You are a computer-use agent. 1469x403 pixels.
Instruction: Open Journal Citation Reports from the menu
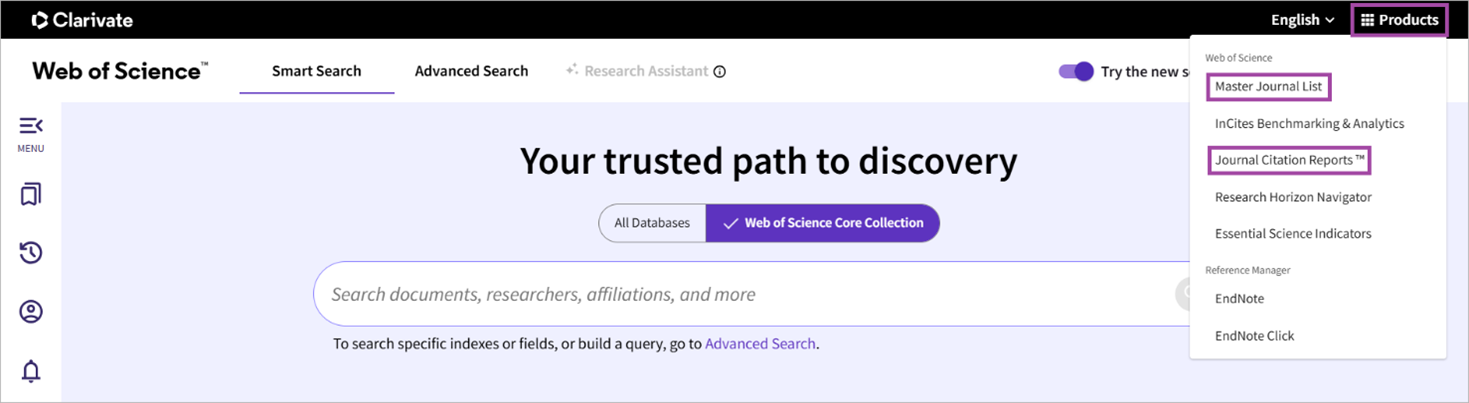(1289, 160)
